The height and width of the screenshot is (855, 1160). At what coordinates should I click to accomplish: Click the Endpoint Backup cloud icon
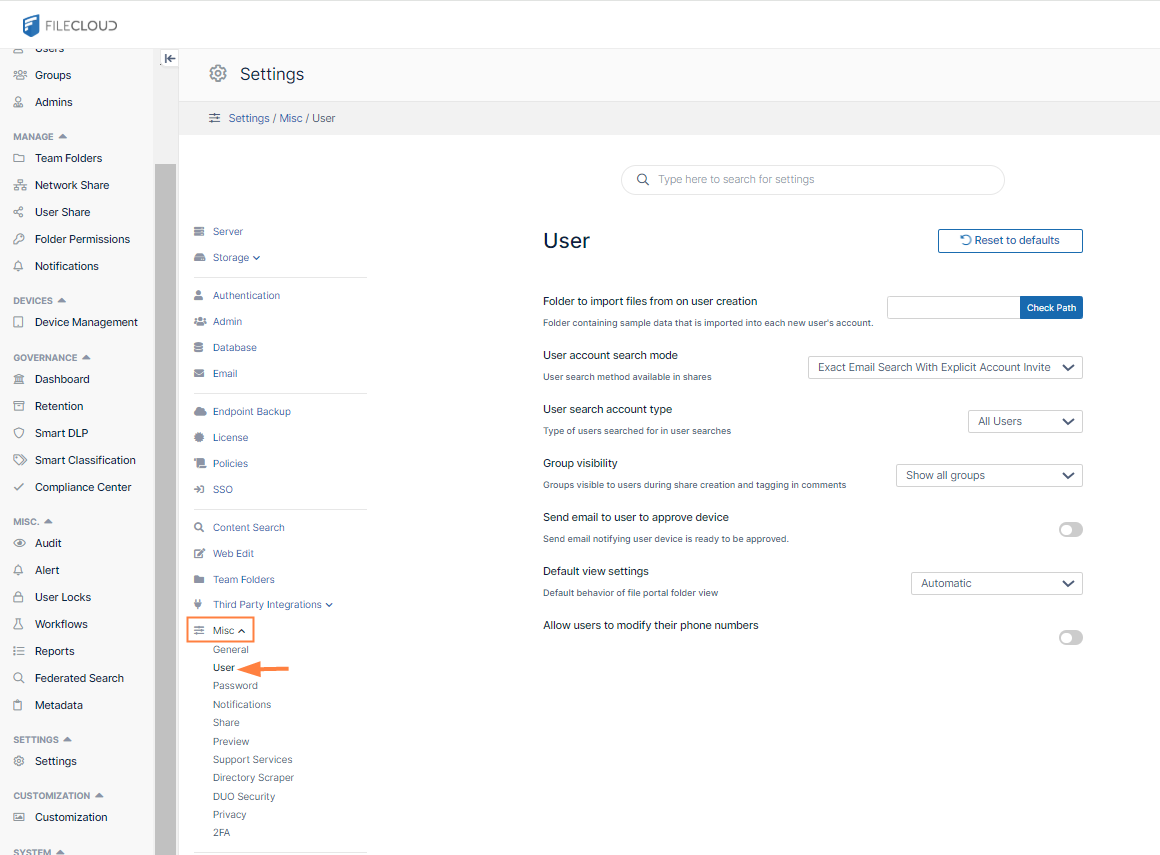point(199,412)
